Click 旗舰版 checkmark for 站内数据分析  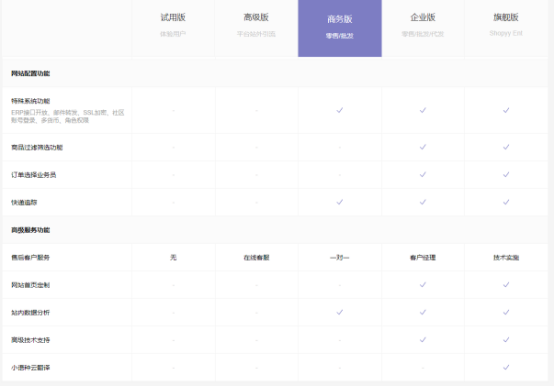(x=506, y=312)
